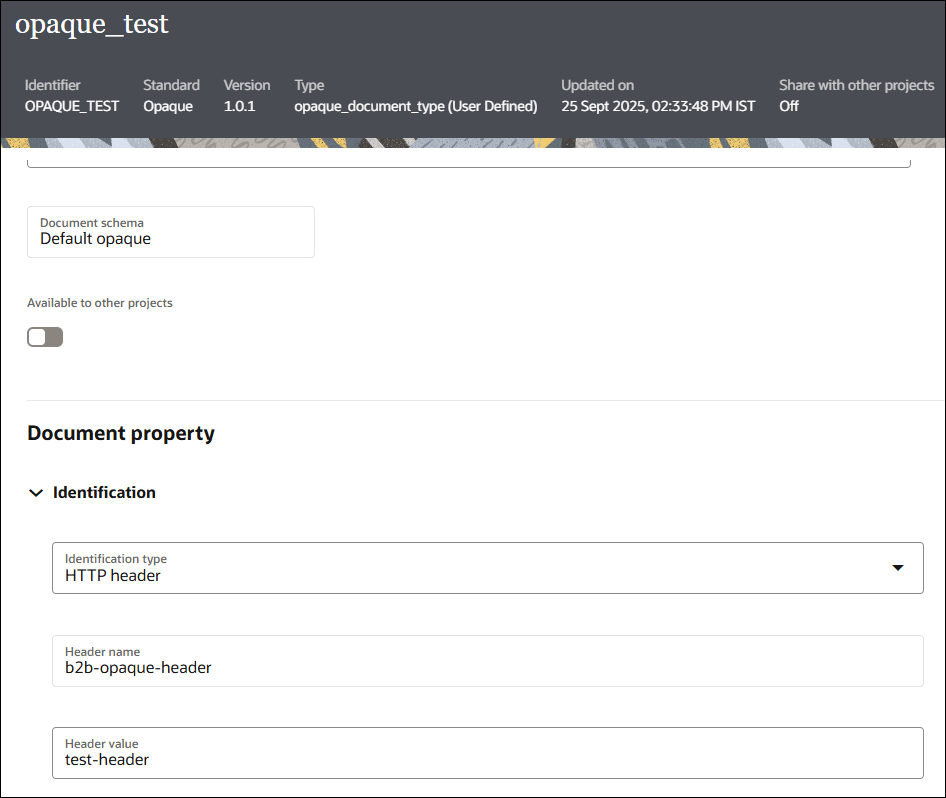Select the Header name input field

coord(488,661)
